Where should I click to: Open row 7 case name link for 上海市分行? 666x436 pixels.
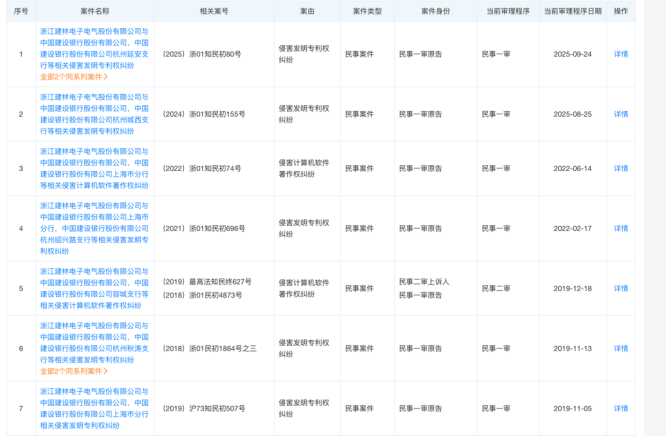(95, 408)
